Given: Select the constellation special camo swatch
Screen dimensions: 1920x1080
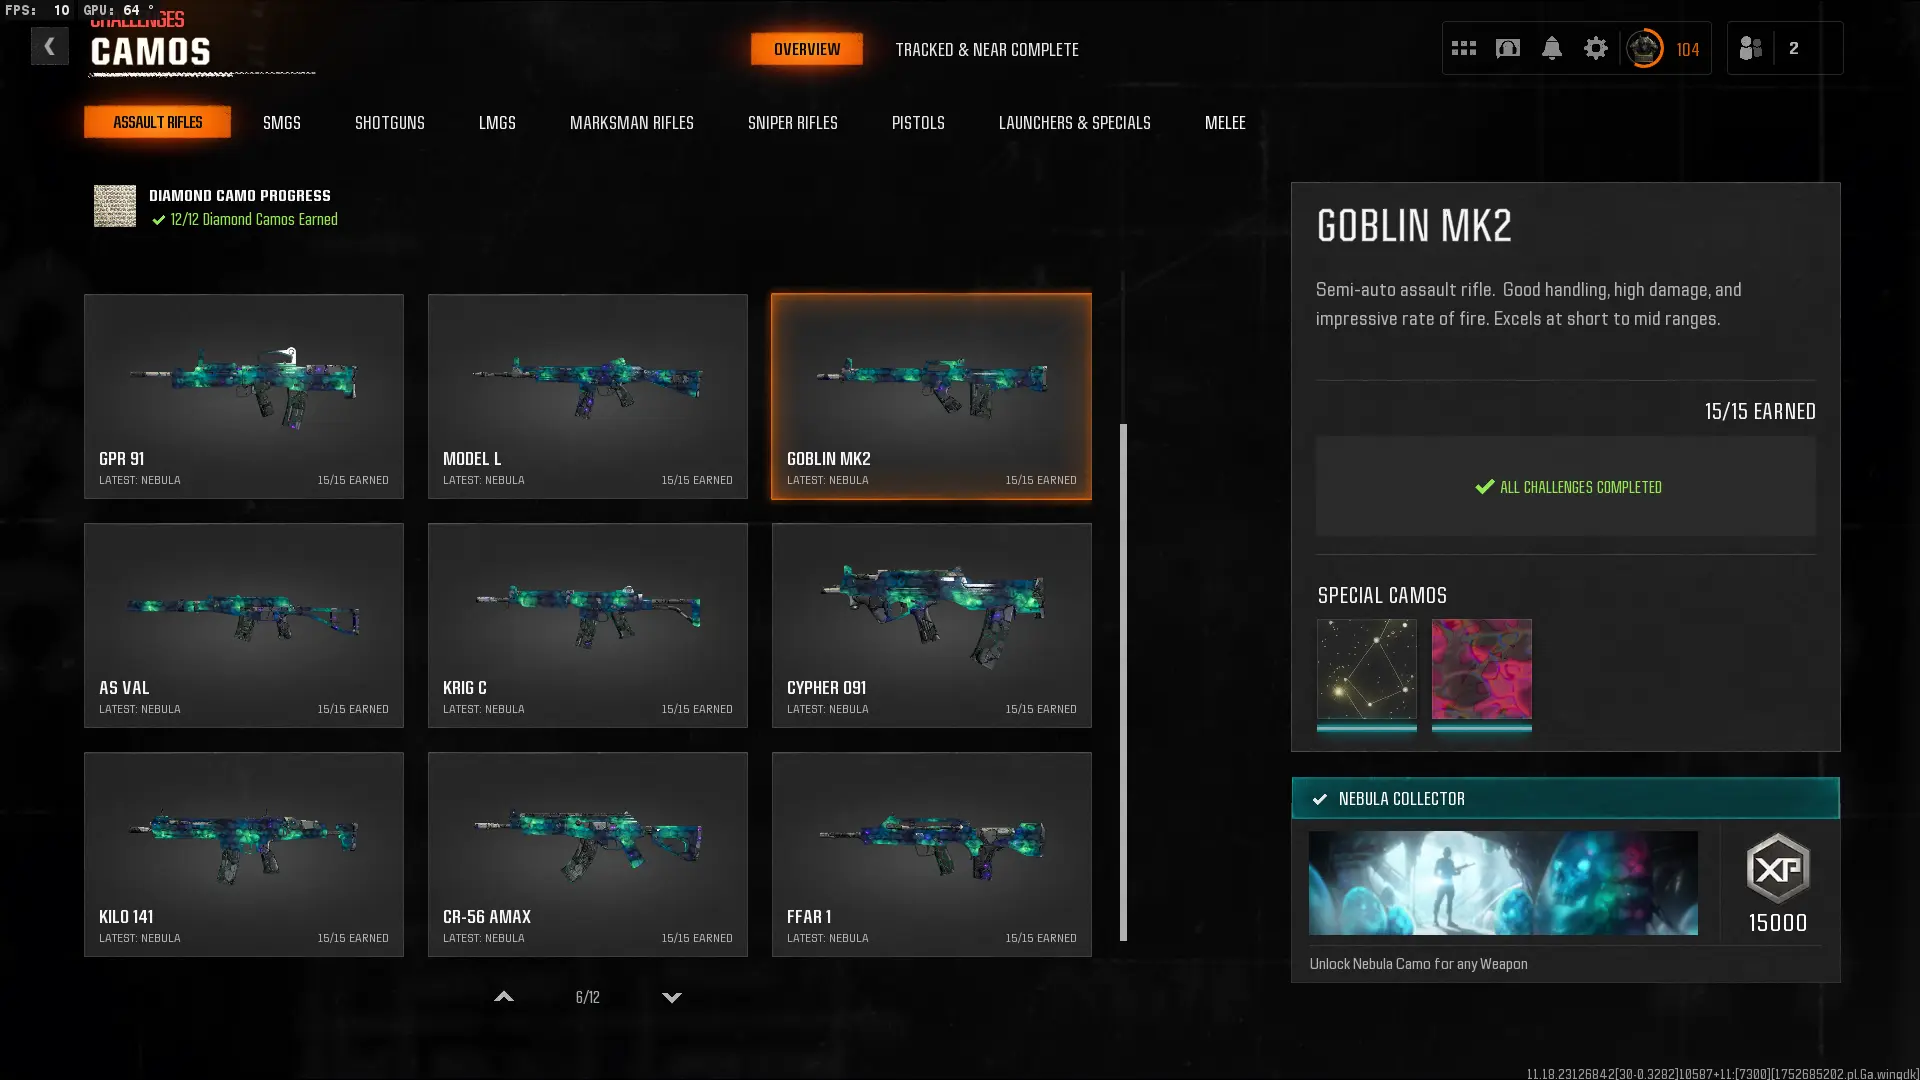Looking at the screenshot, I should 1366,669.
